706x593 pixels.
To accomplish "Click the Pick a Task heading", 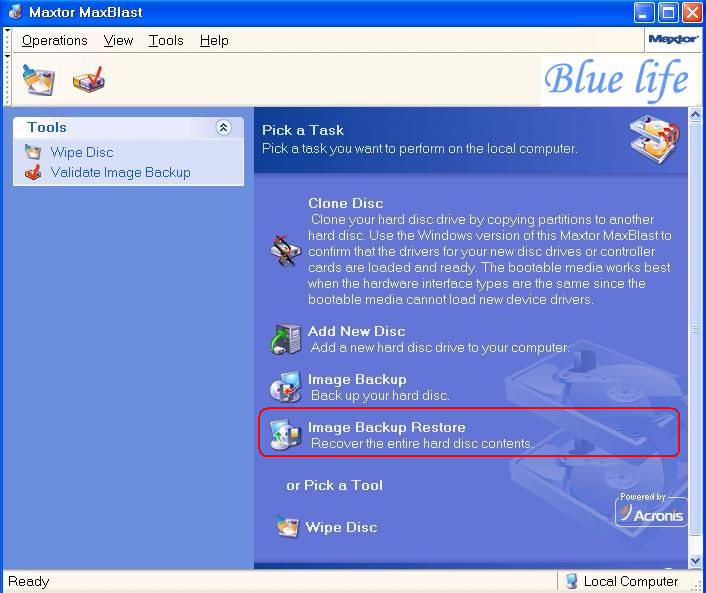I will [x=303, y=130].
